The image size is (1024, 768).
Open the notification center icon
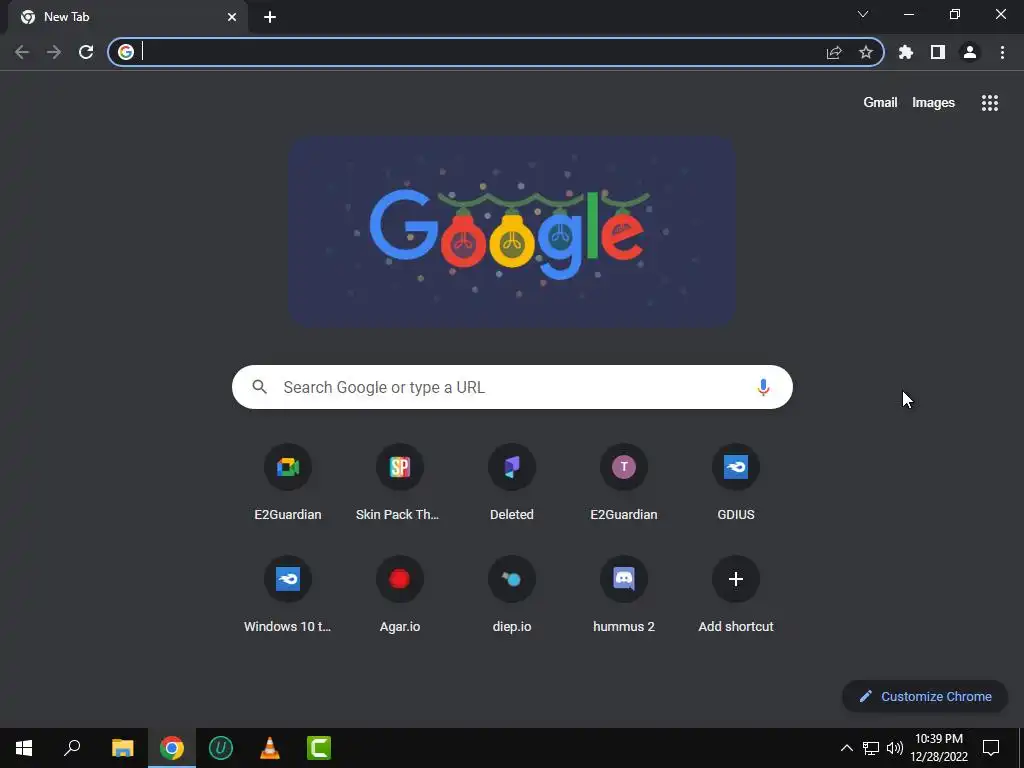[991, 748]
